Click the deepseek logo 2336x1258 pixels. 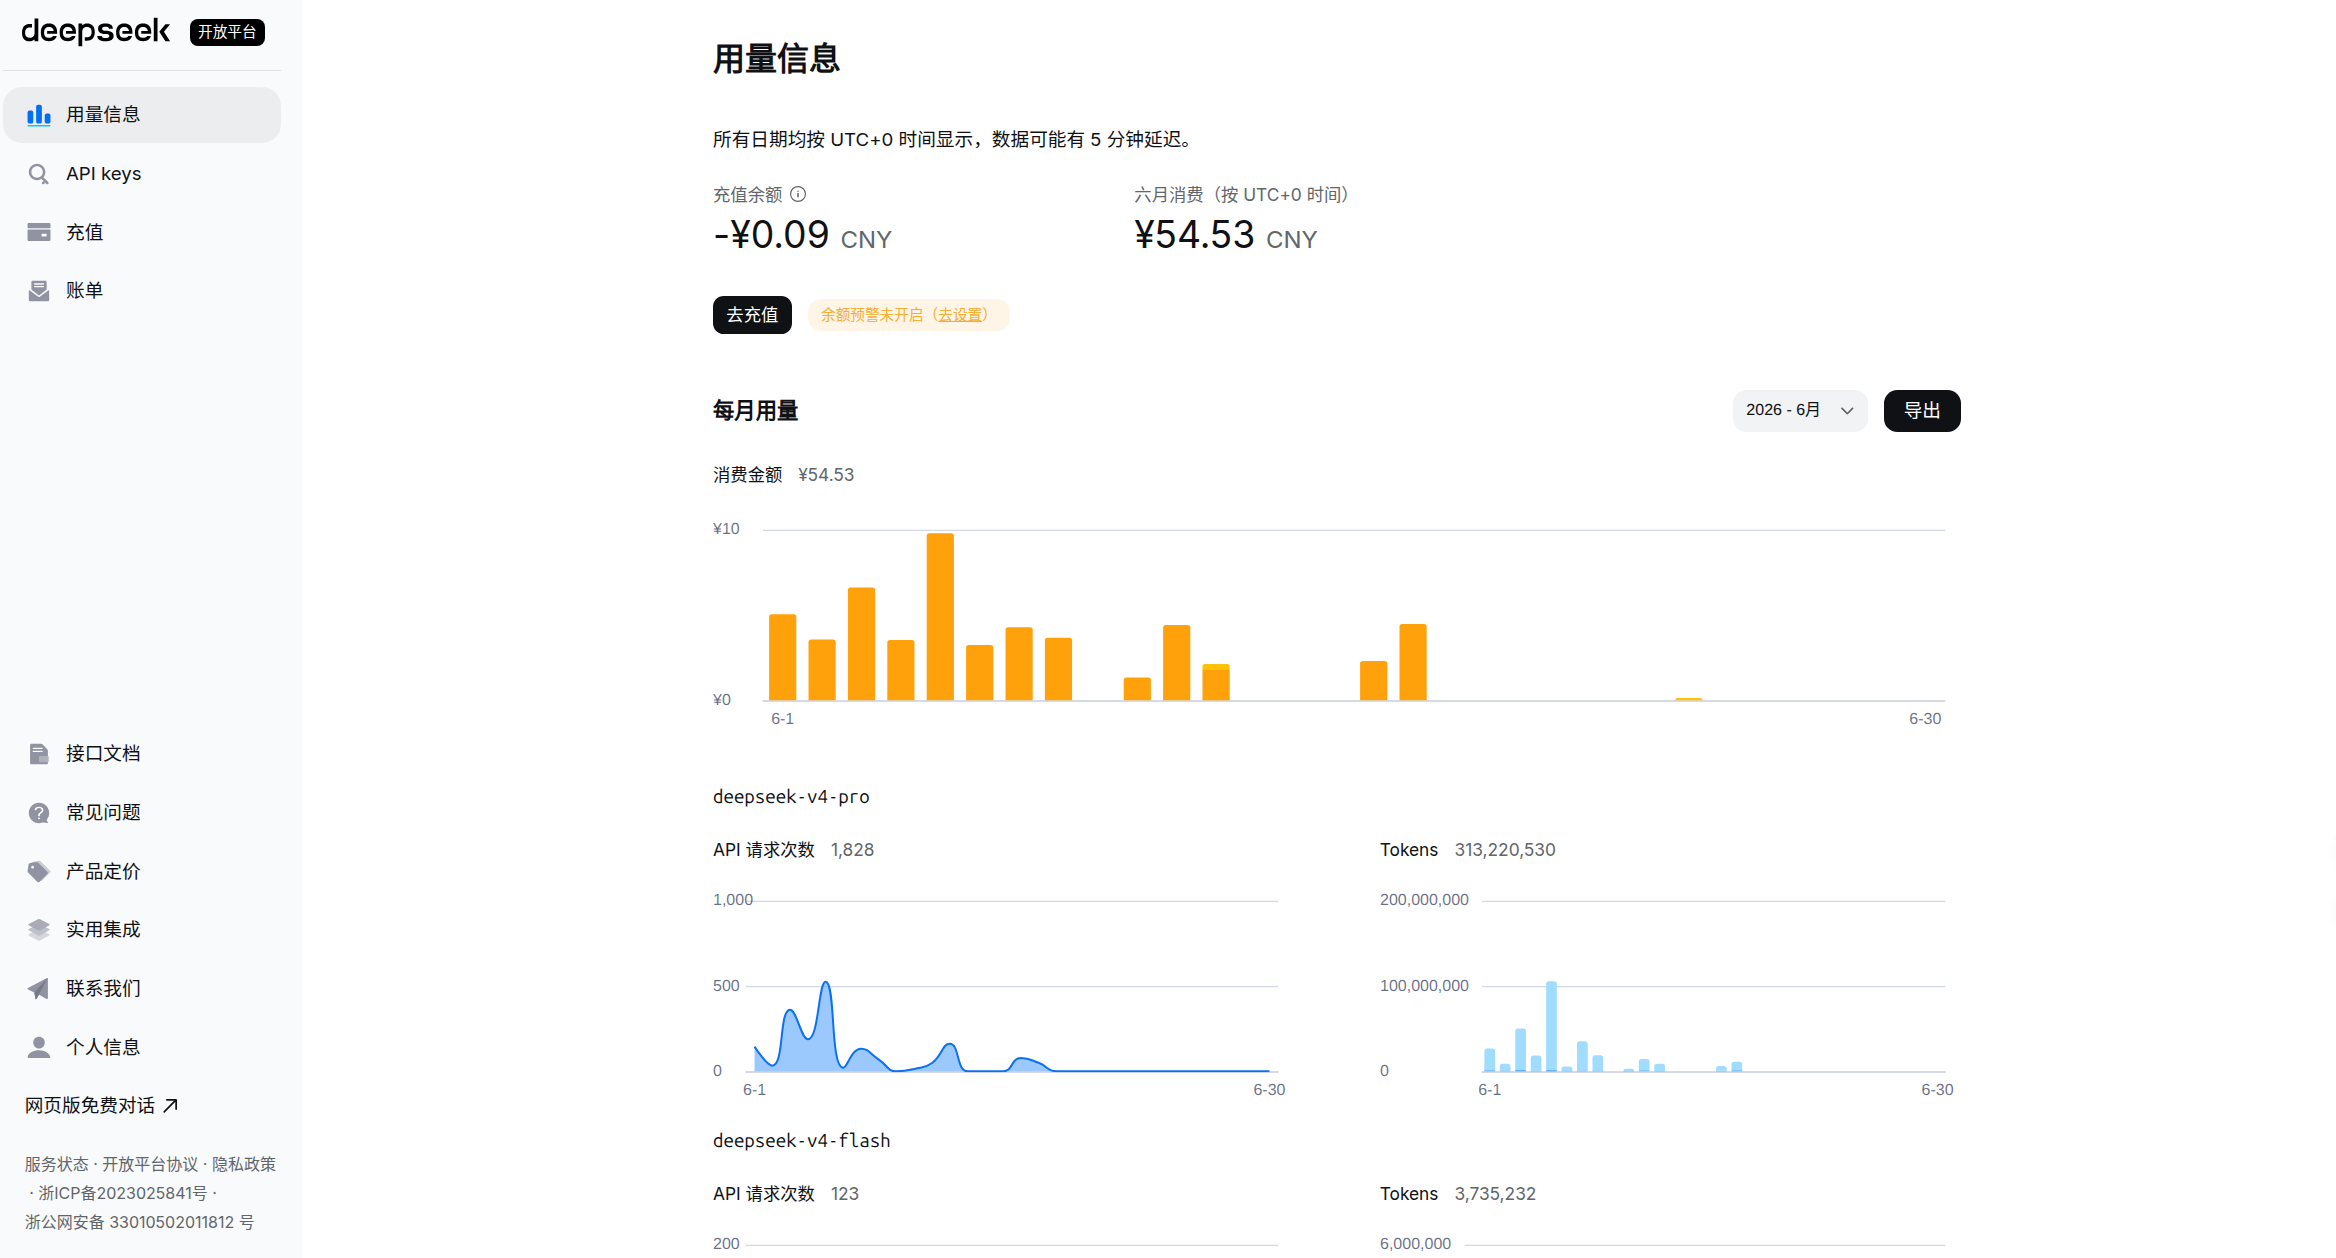(x=96, y=32)
